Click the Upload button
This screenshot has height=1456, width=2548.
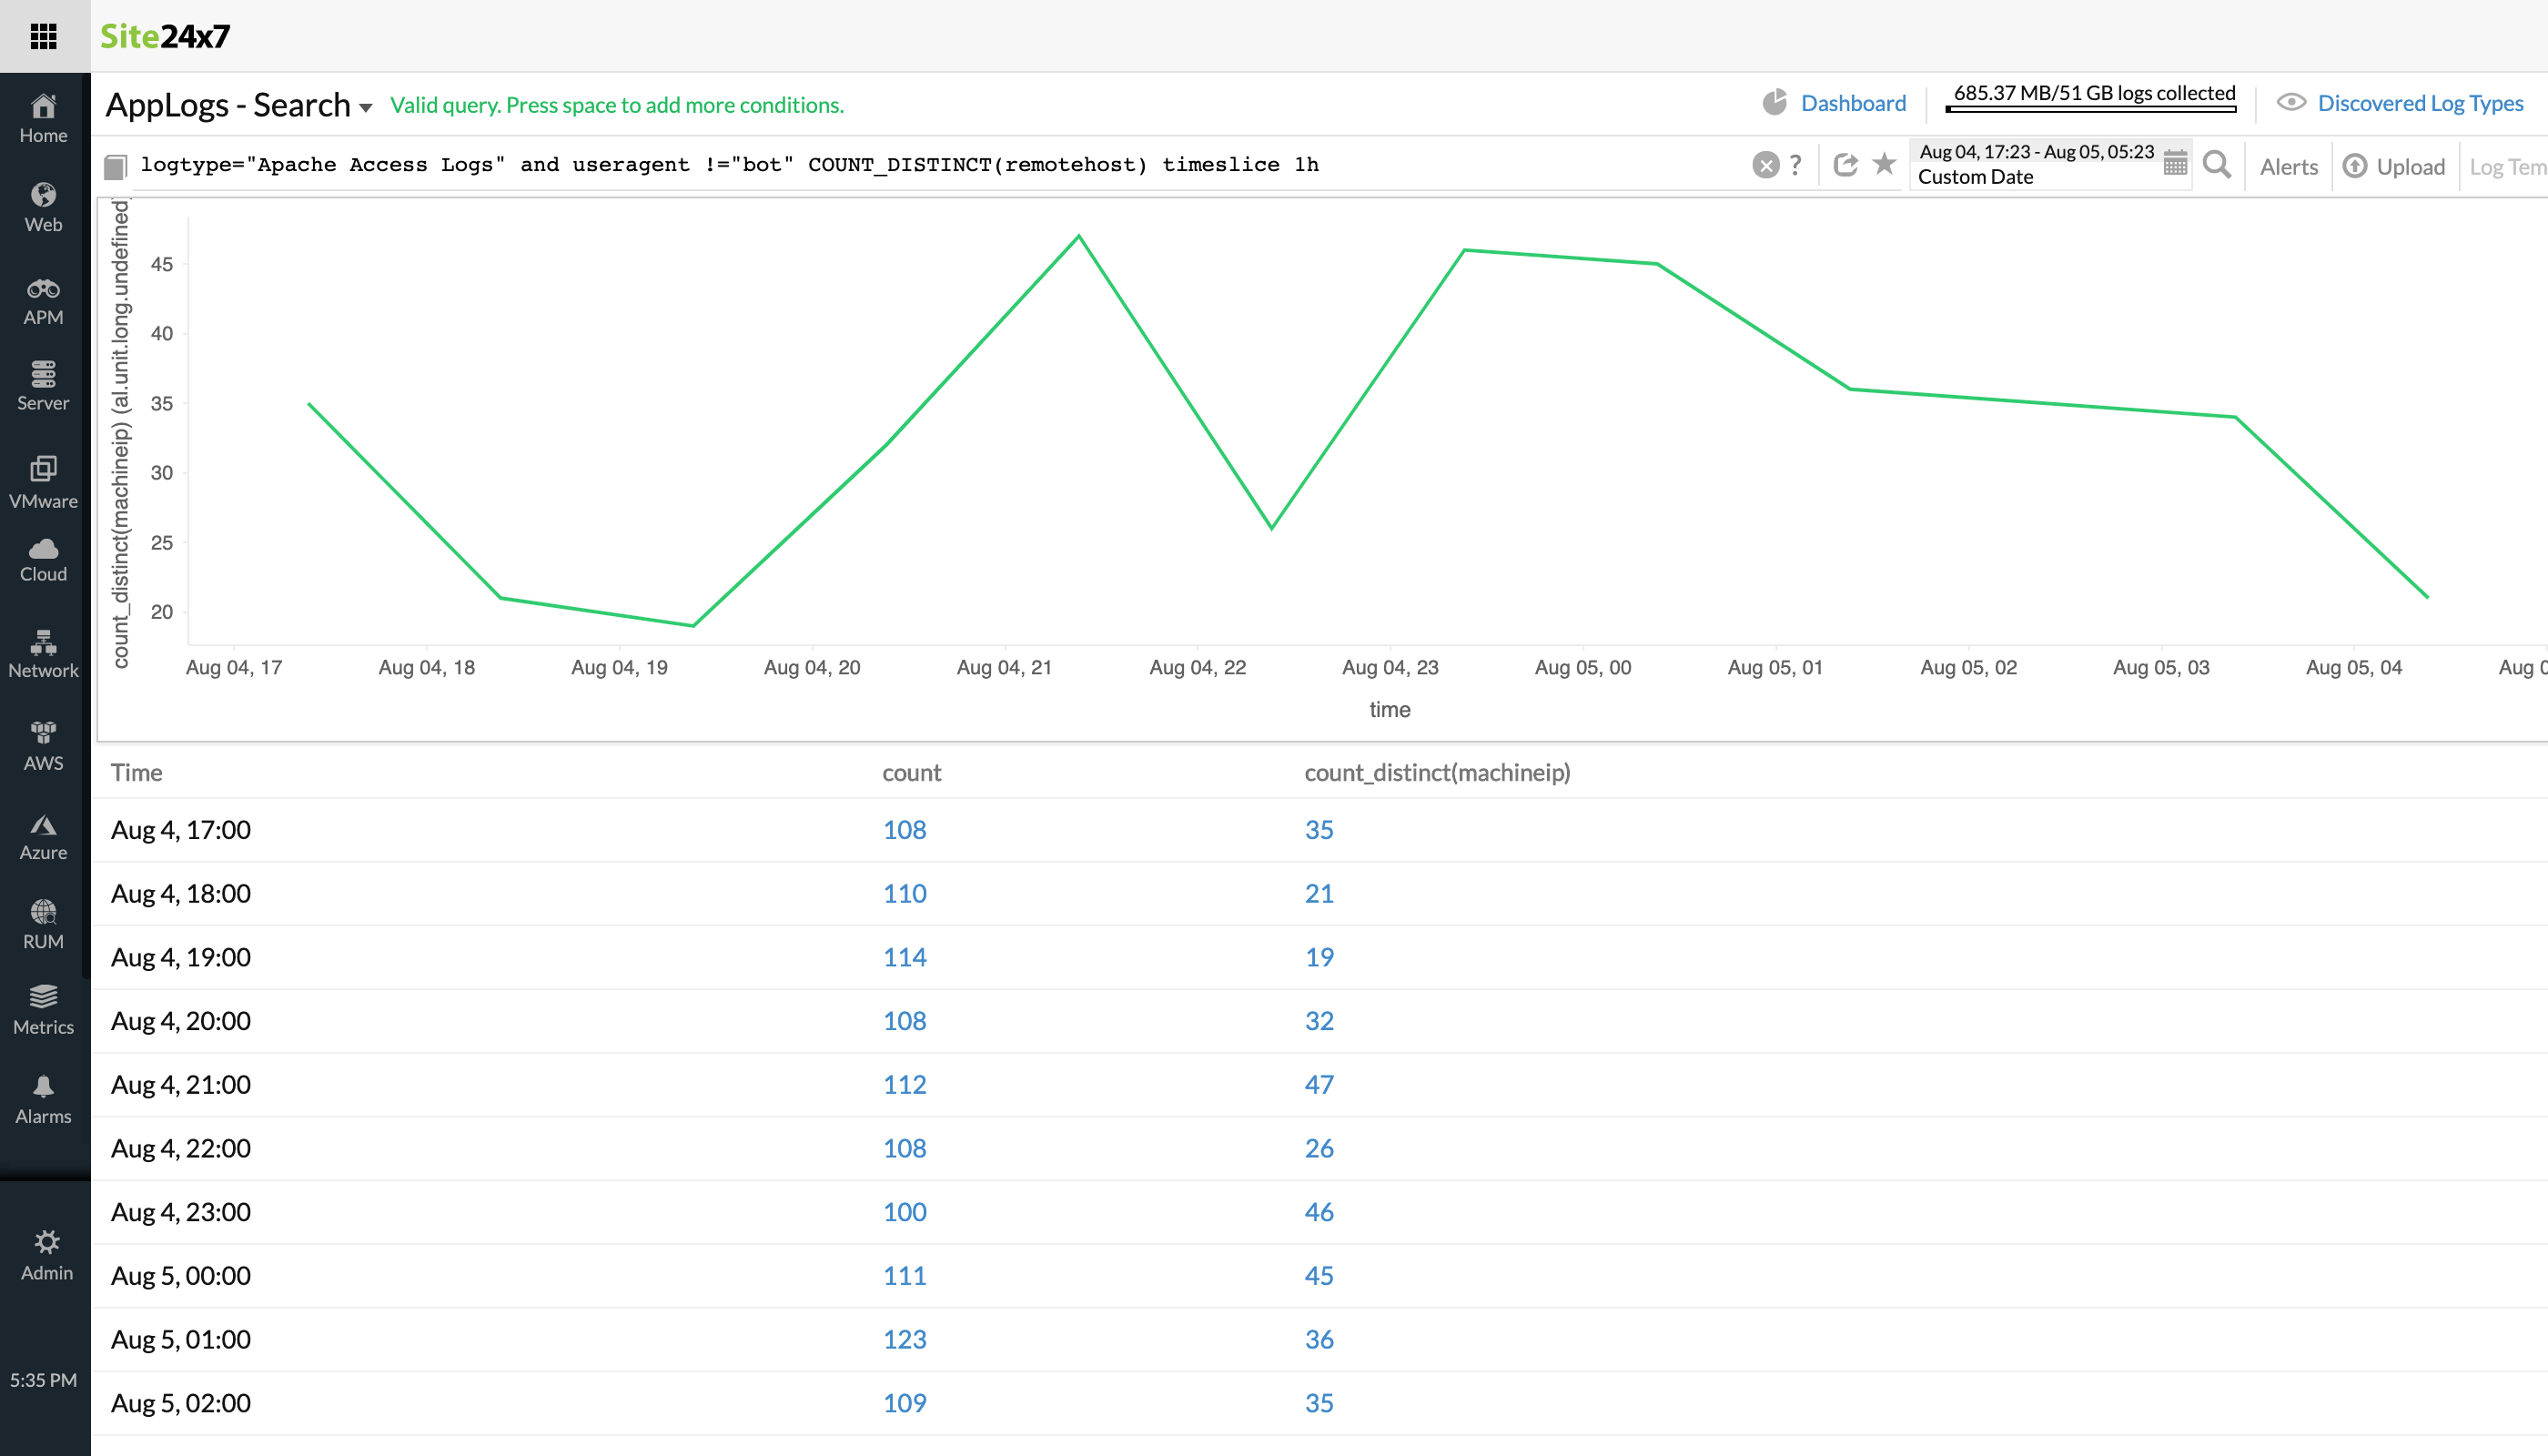[2395, 167]
